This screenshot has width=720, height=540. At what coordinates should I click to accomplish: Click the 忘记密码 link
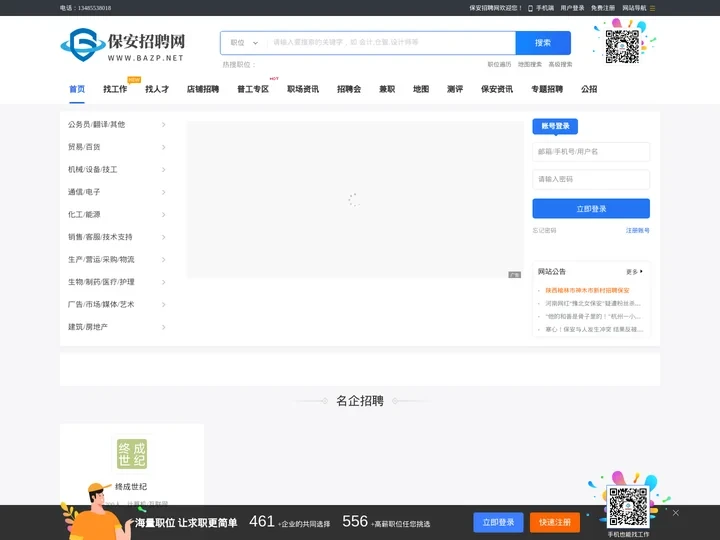coord(545,231)
